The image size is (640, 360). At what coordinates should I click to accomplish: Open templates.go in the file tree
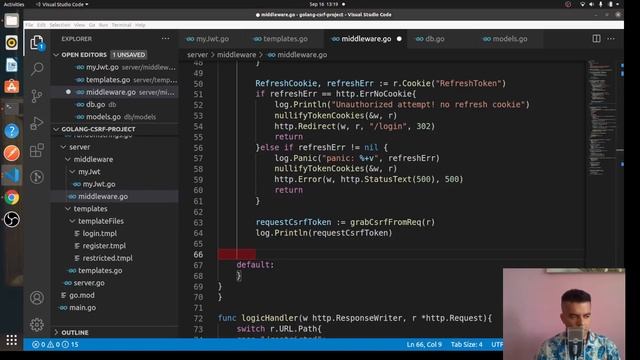[x=100, y=271]
